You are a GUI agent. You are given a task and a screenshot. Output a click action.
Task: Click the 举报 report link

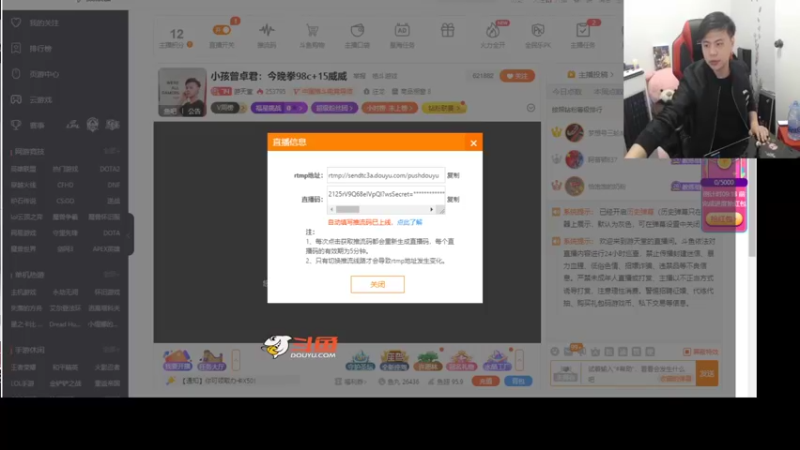[x=360, y=76]
